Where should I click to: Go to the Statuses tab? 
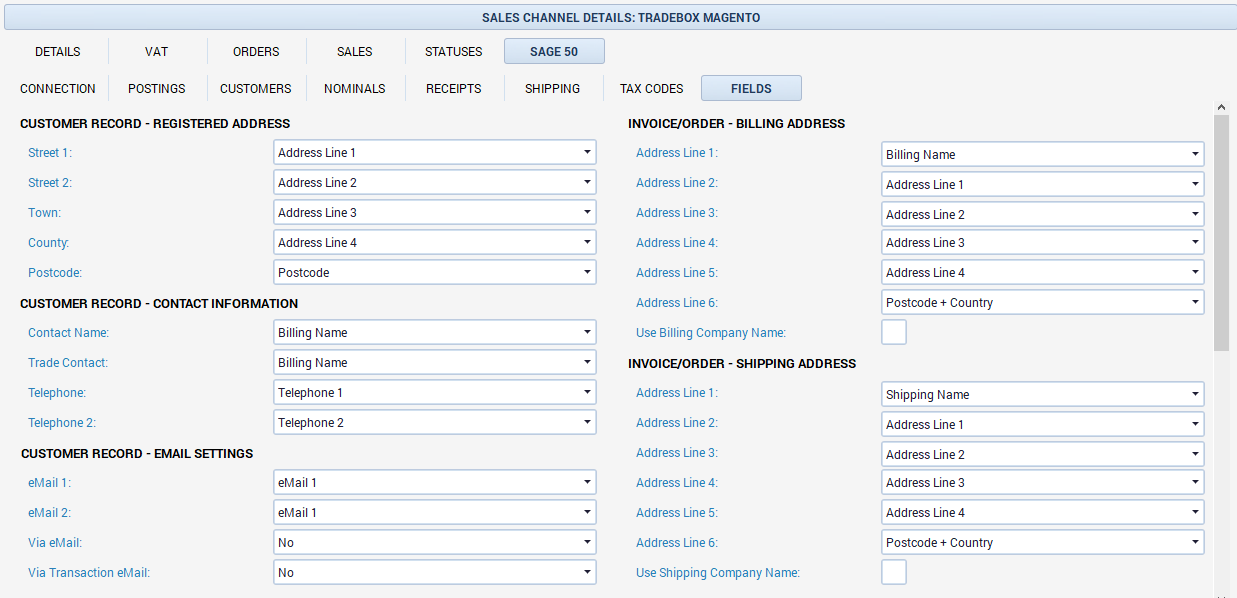[x=453, y=52]
